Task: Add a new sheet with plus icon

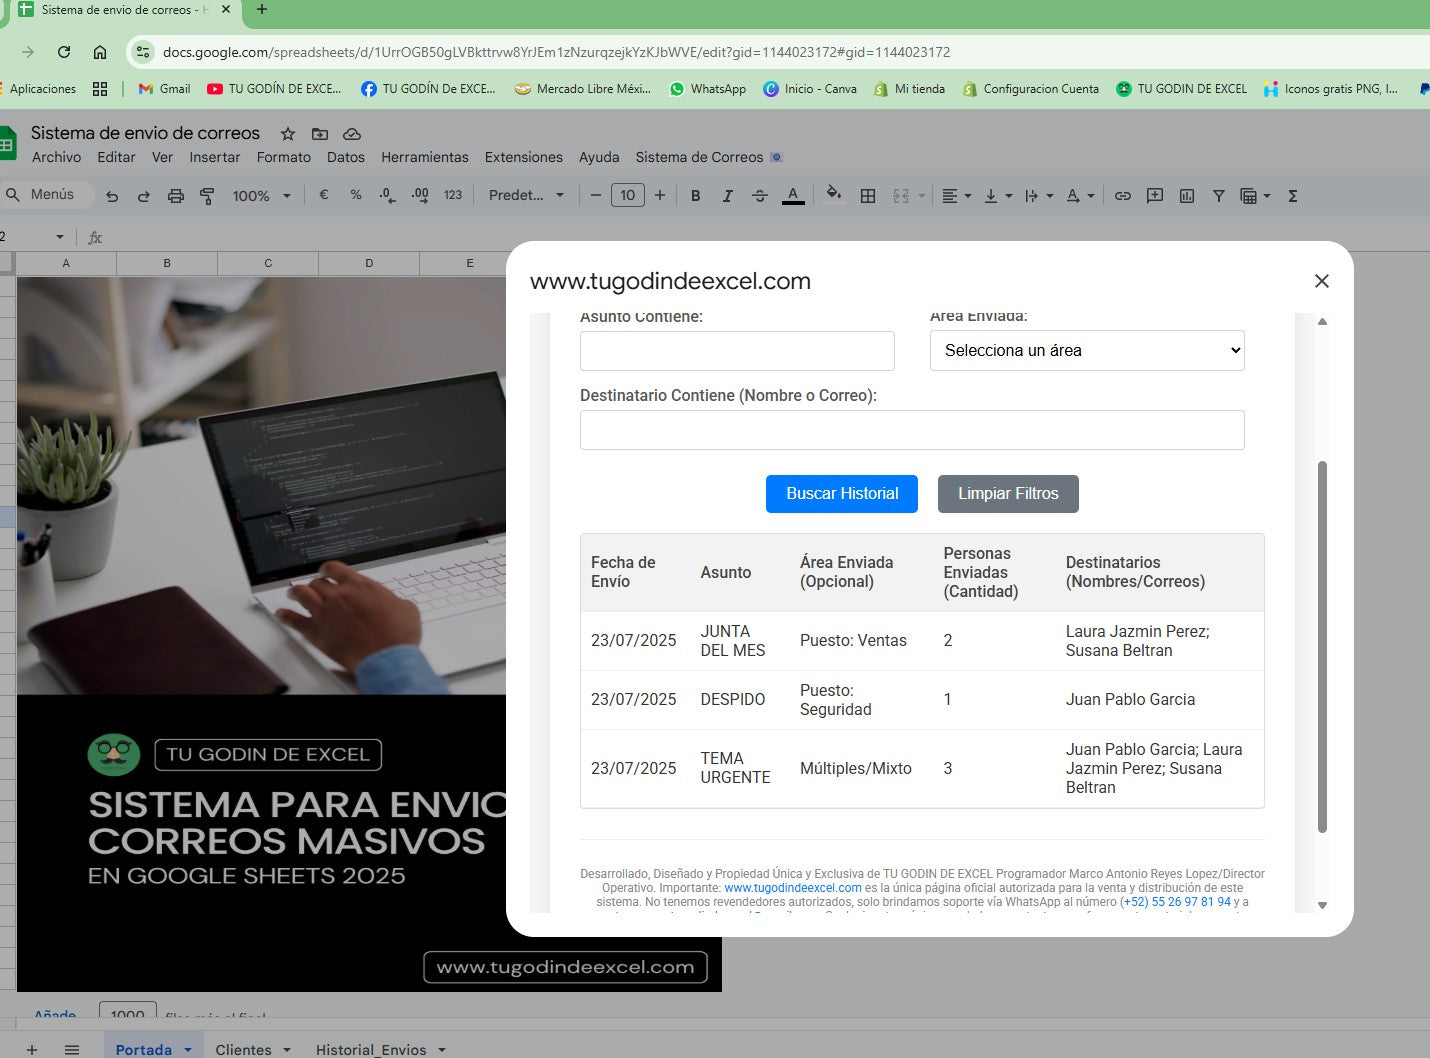Action: [x=32, y=1049]
